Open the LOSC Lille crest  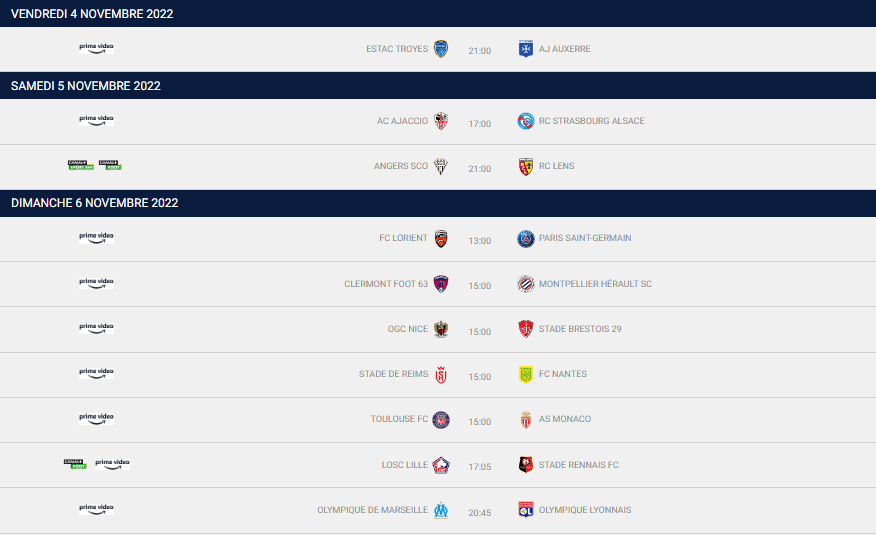point(441,465)
